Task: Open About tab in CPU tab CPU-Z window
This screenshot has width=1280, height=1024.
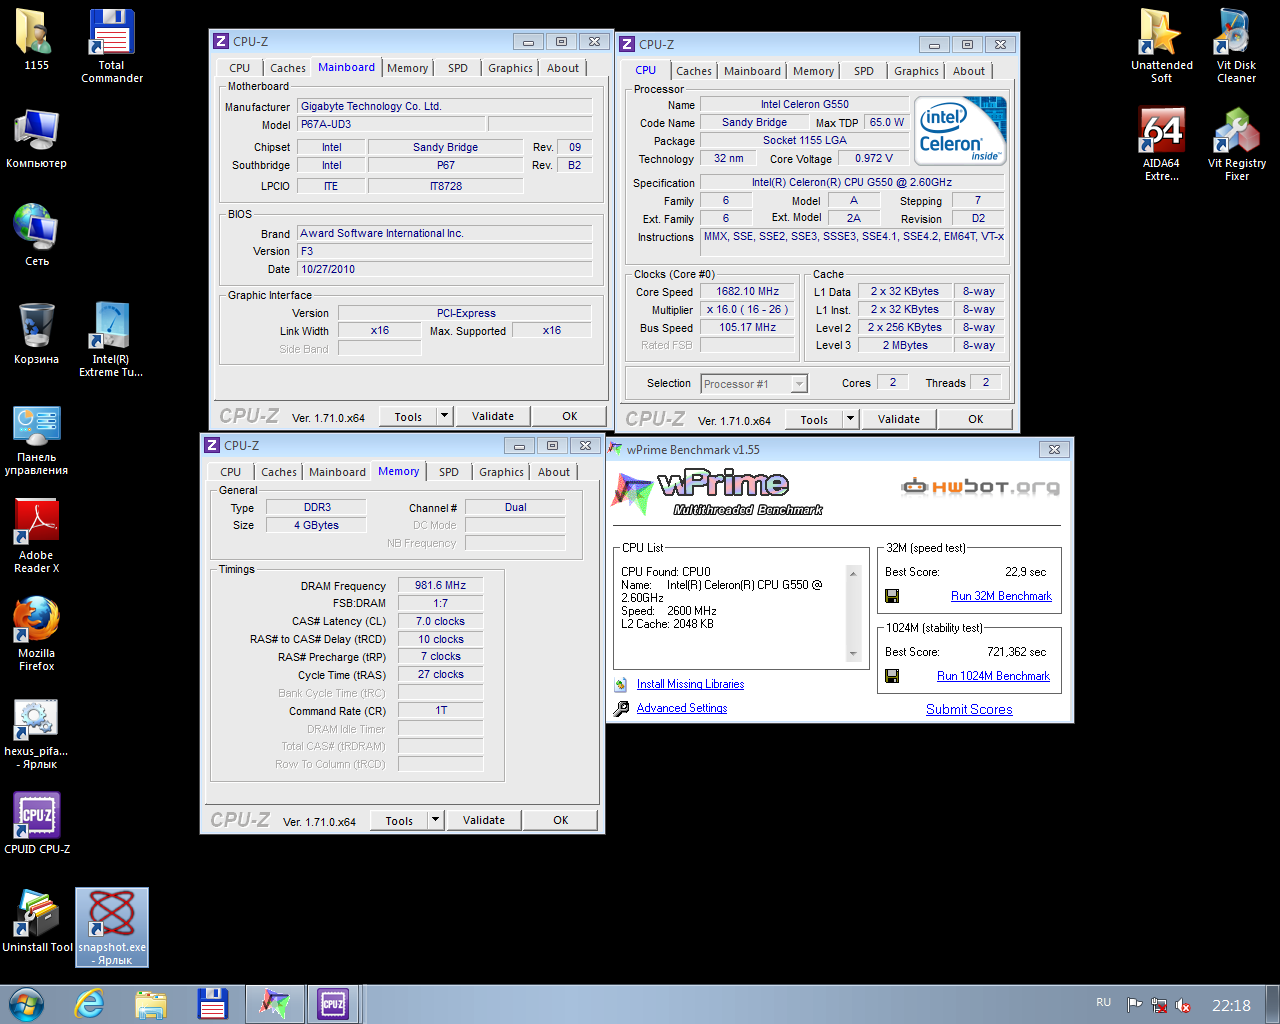Action: click(x=968, y=71)
